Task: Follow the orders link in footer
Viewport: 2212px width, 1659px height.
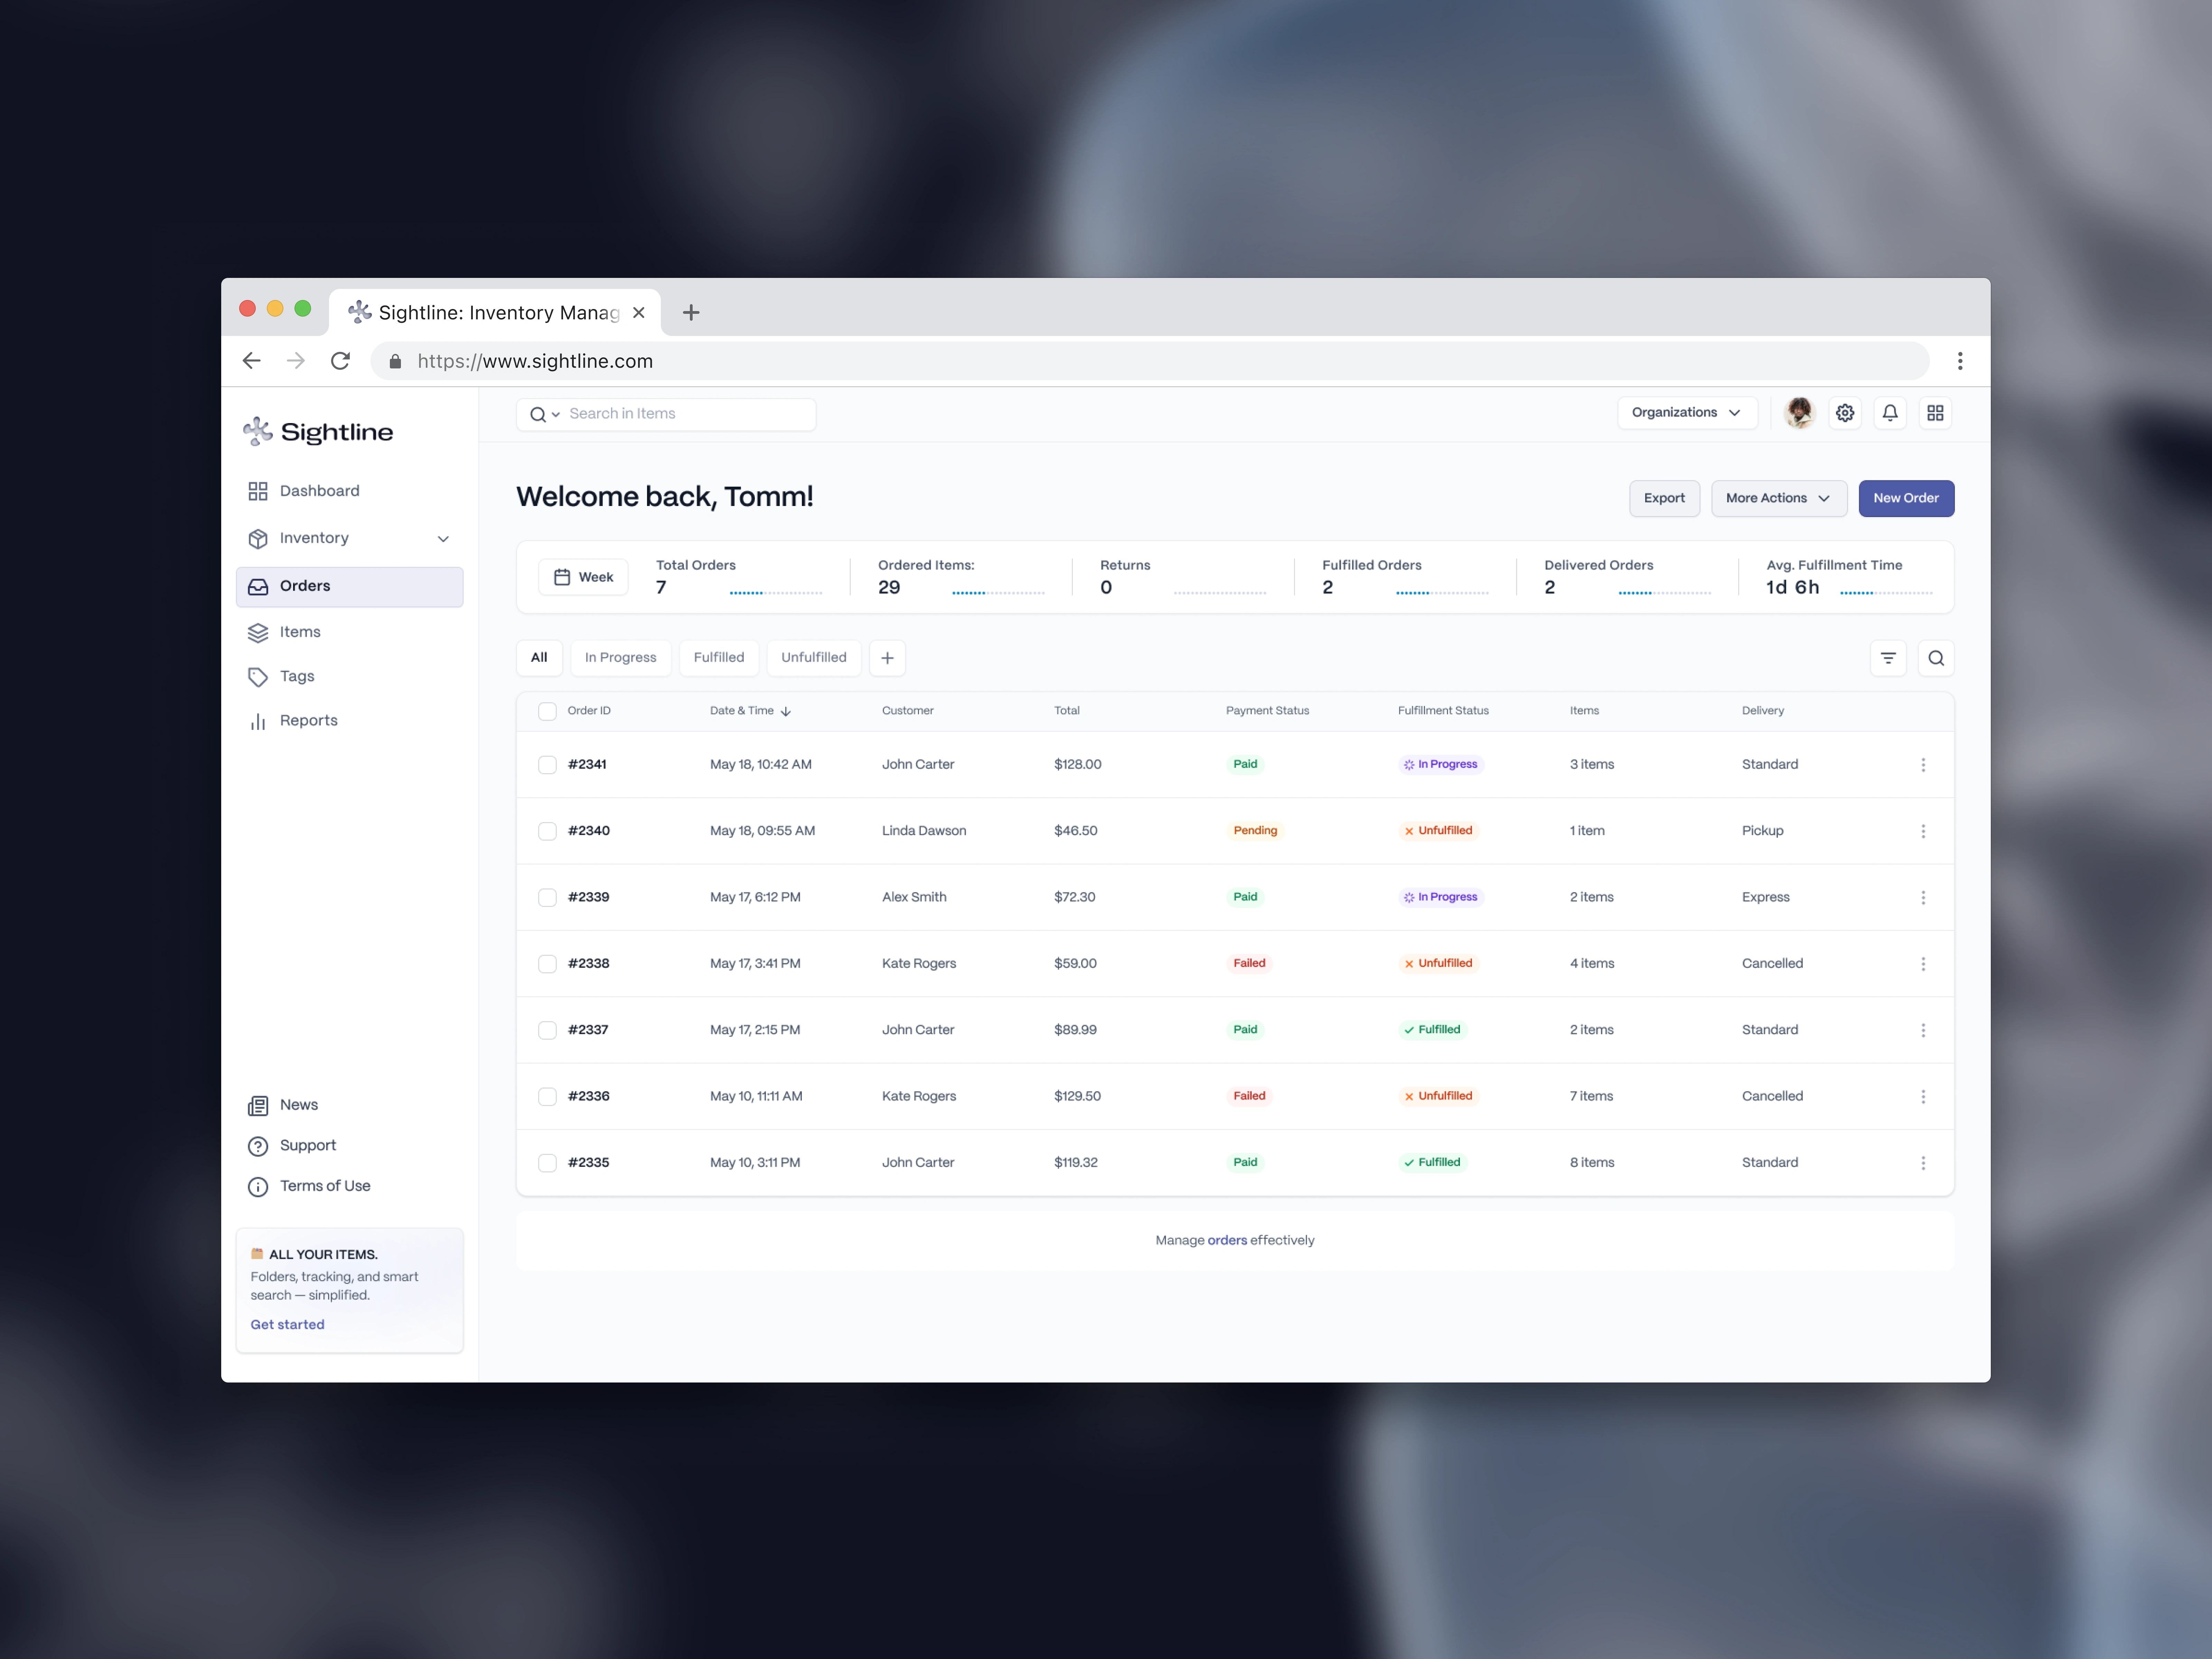Action: click(x=1227, y=1241)
